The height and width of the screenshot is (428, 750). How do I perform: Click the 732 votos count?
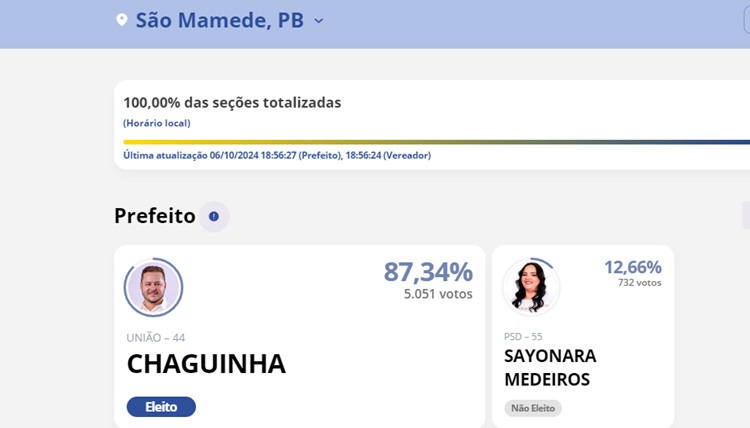tap(639, 283)
